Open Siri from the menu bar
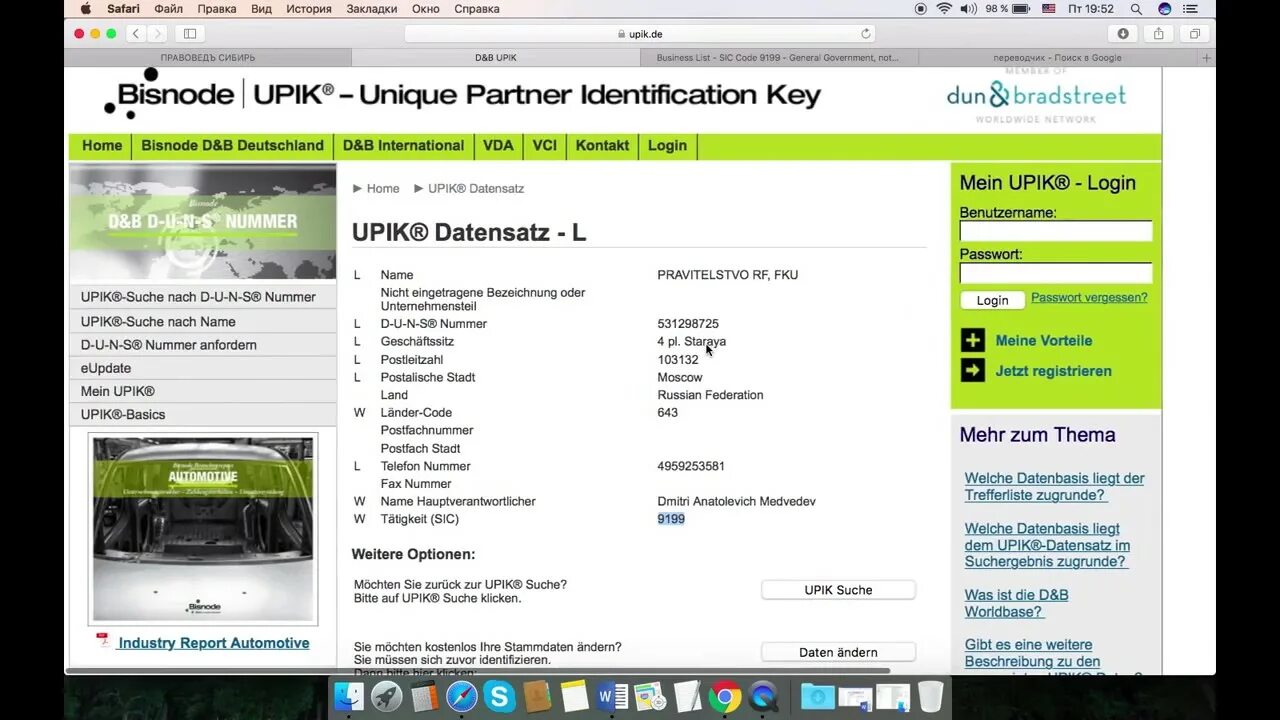 tap(1165, 9)
